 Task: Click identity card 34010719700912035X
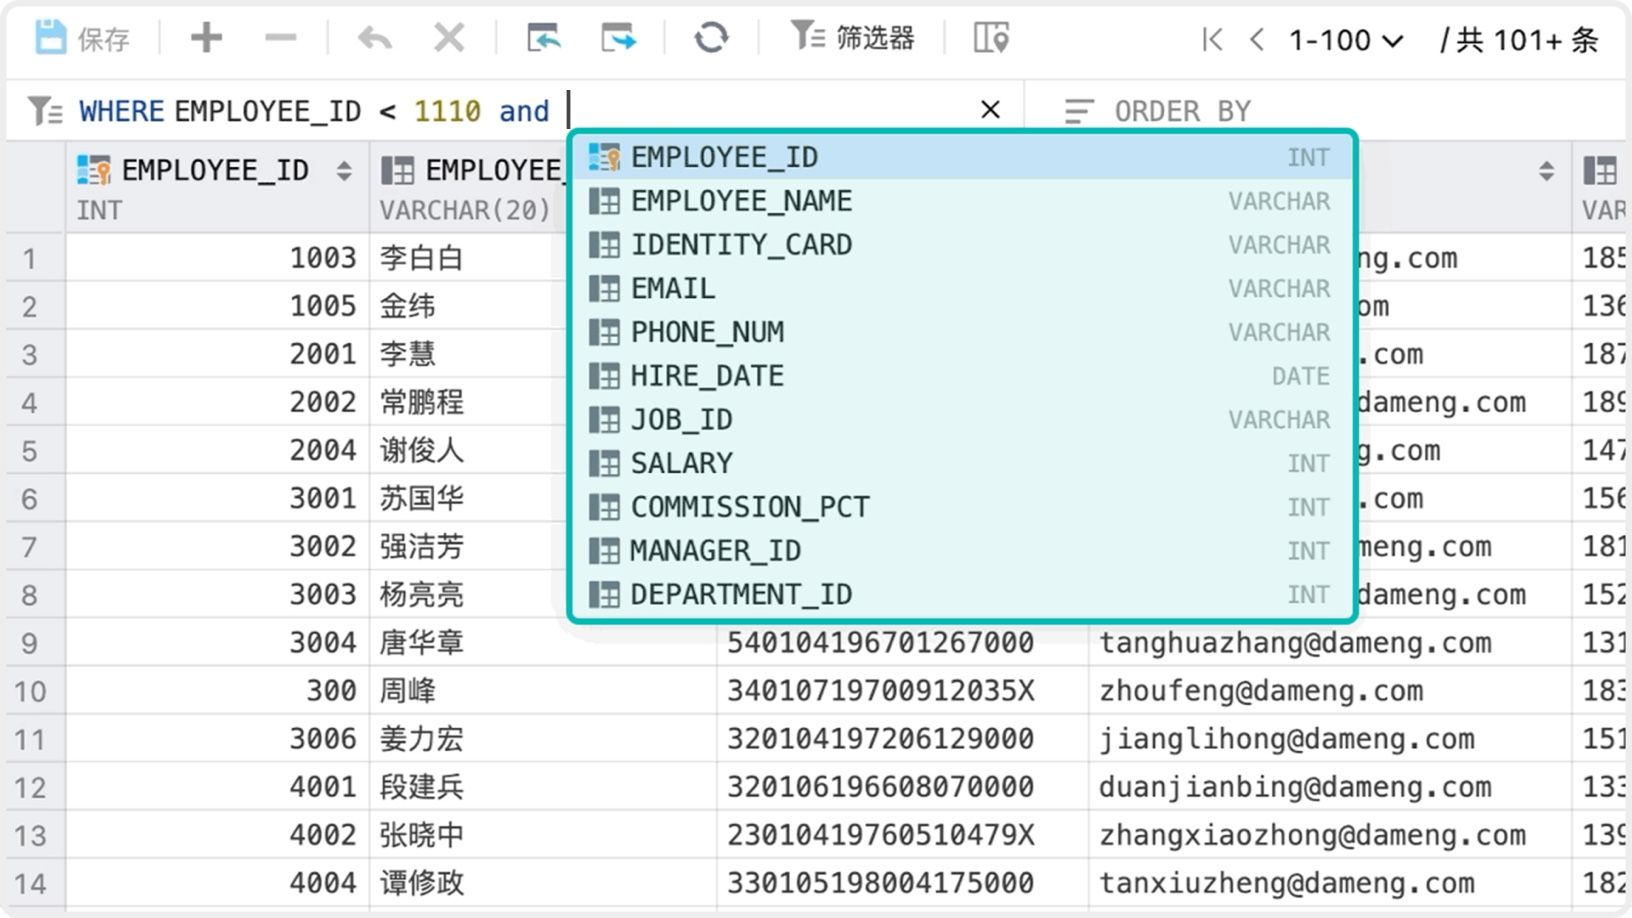click(880, 691)
